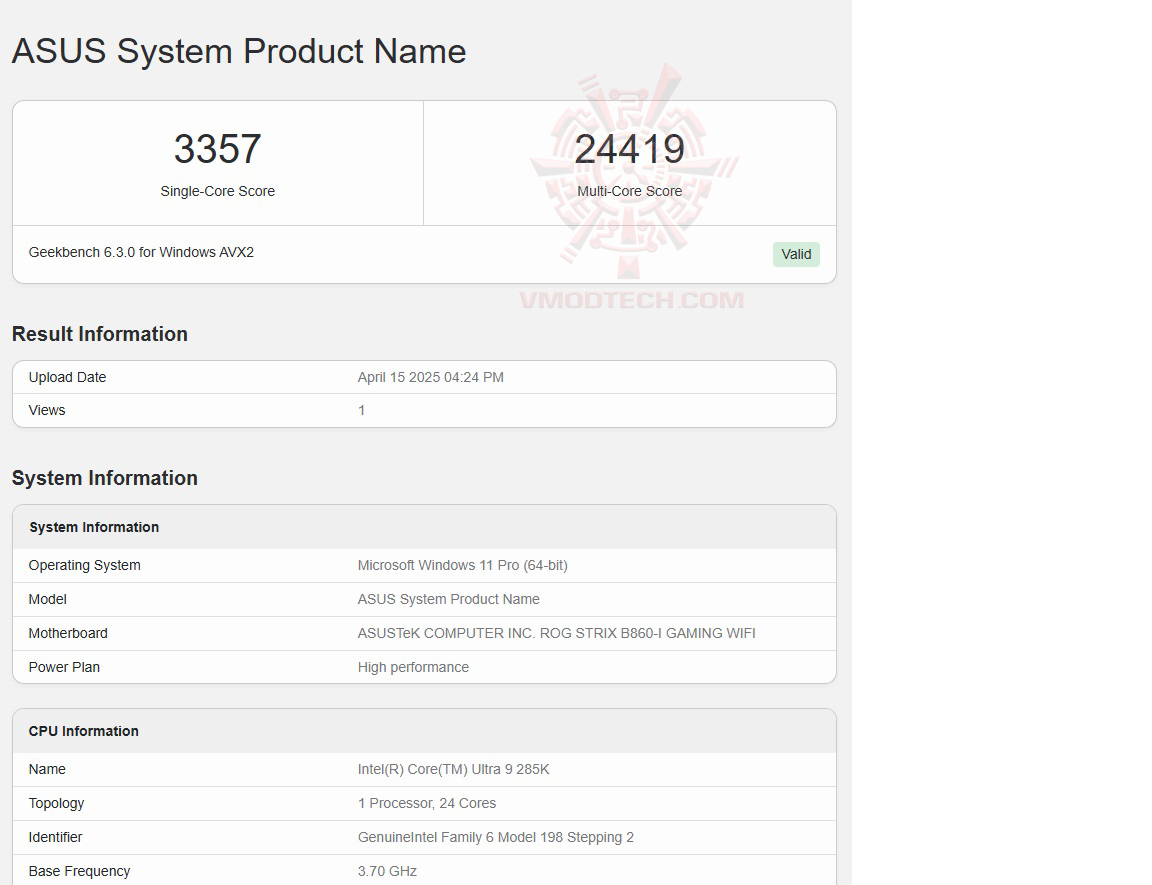Click the Views count value
Viewport: 1152px width, 885px height.
[361, 410]
